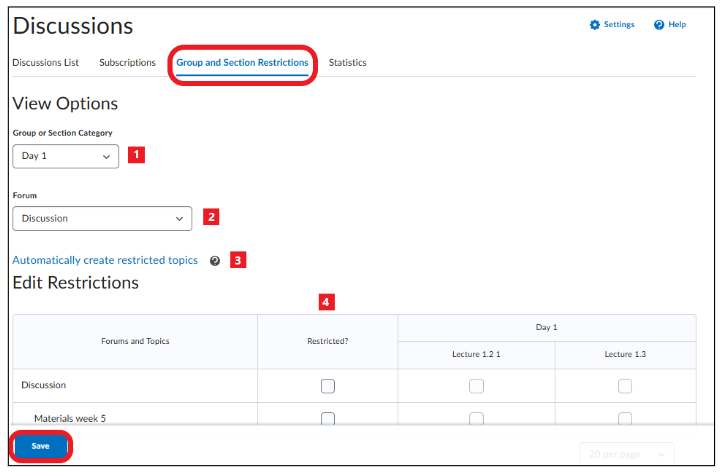This screenshot has width=722, height=476.
Task: Click the Lecture 1.3 column header
Action: [625, 354]
